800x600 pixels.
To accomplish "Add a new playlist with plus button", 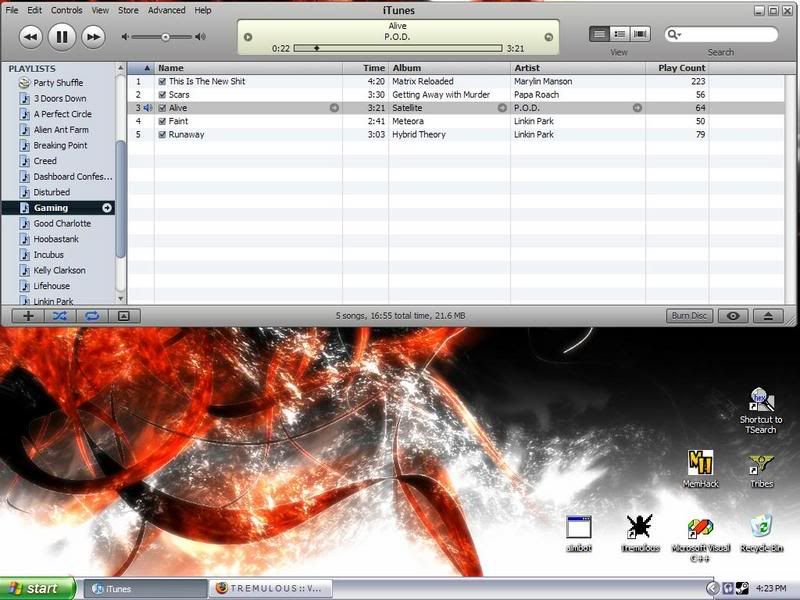I will point(28,316).
